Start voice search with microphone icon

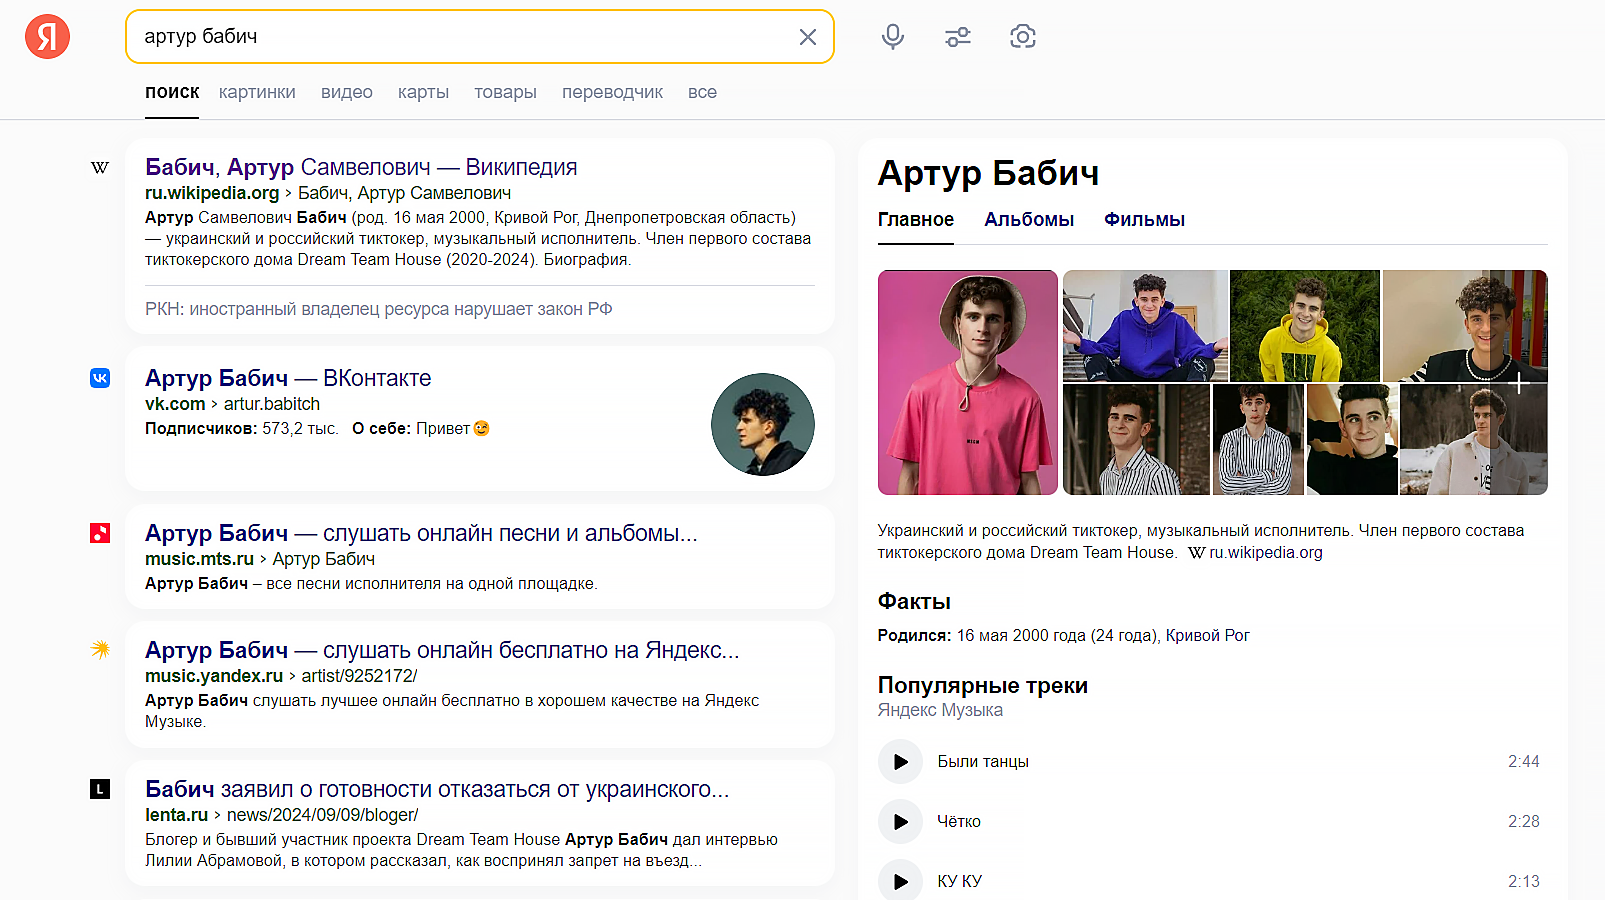[x=893, y=37]
